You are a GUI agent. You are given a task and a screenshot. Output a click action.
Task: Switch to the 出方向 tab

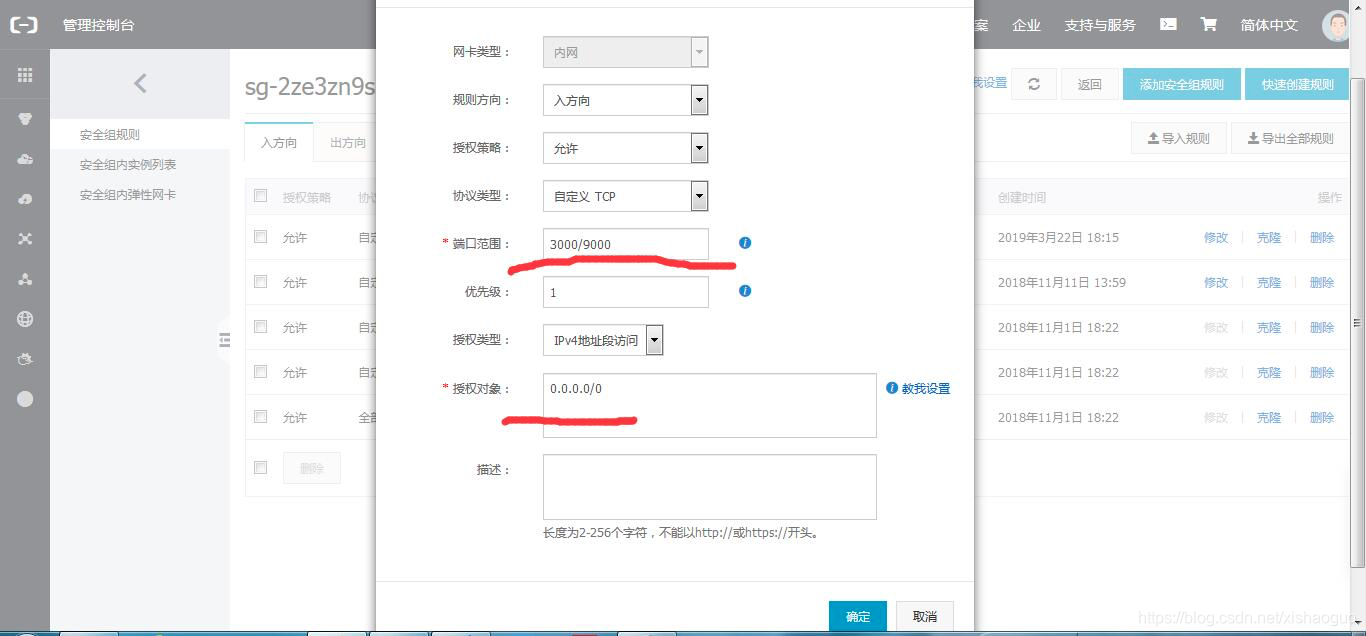pyautogui.click(x=346, y=142)
